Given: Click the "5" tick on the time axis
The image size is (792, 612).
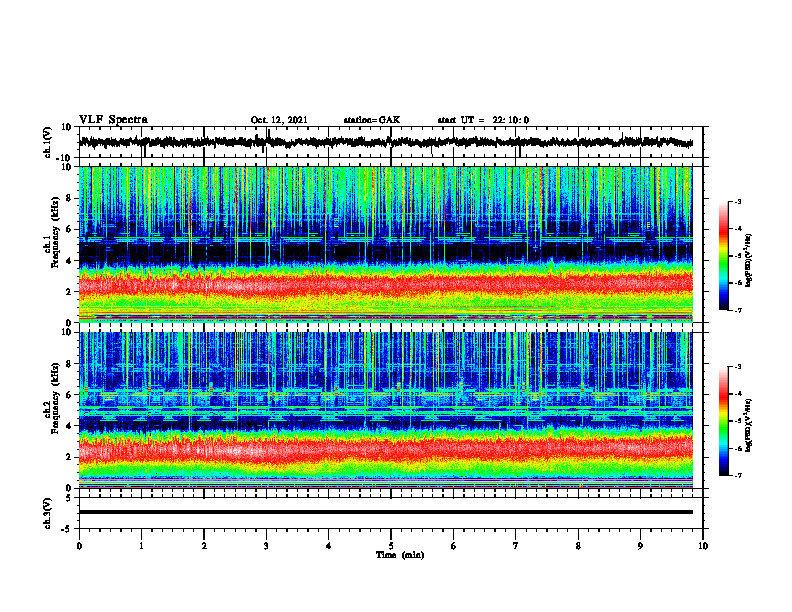Looking at the screenshot, I should tap(391, 546).
